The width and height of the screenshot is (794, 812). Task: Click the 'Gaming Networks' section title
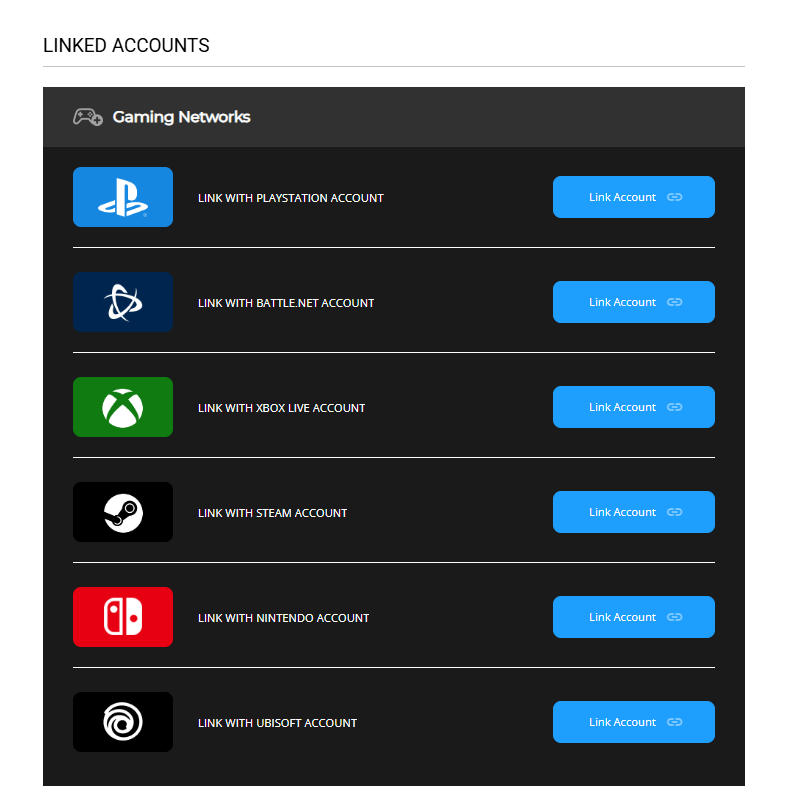coord(181,118)
